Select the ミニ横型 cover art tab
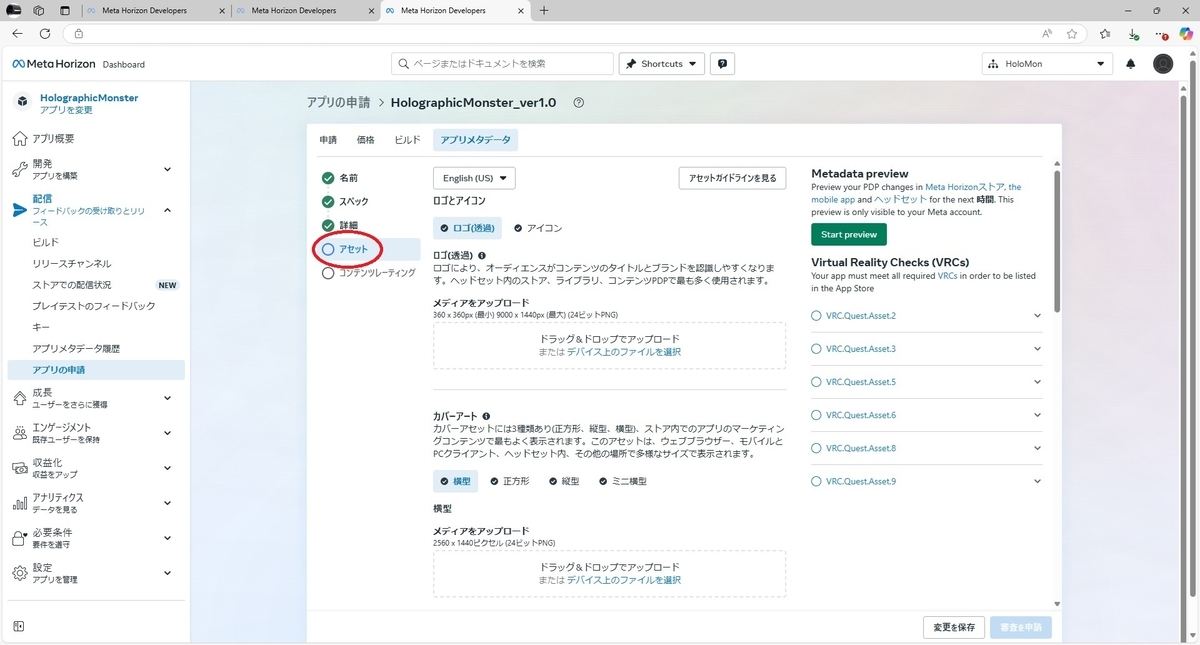 (622, 481)
